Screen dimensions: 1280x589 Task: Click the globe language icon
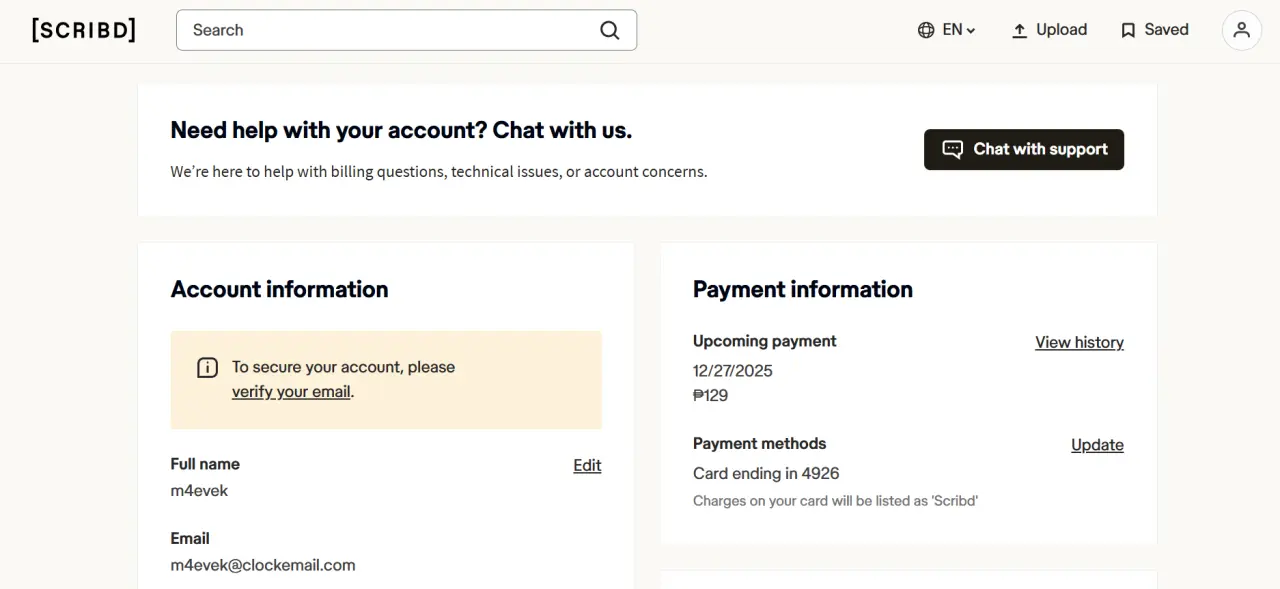click(926, 30)
